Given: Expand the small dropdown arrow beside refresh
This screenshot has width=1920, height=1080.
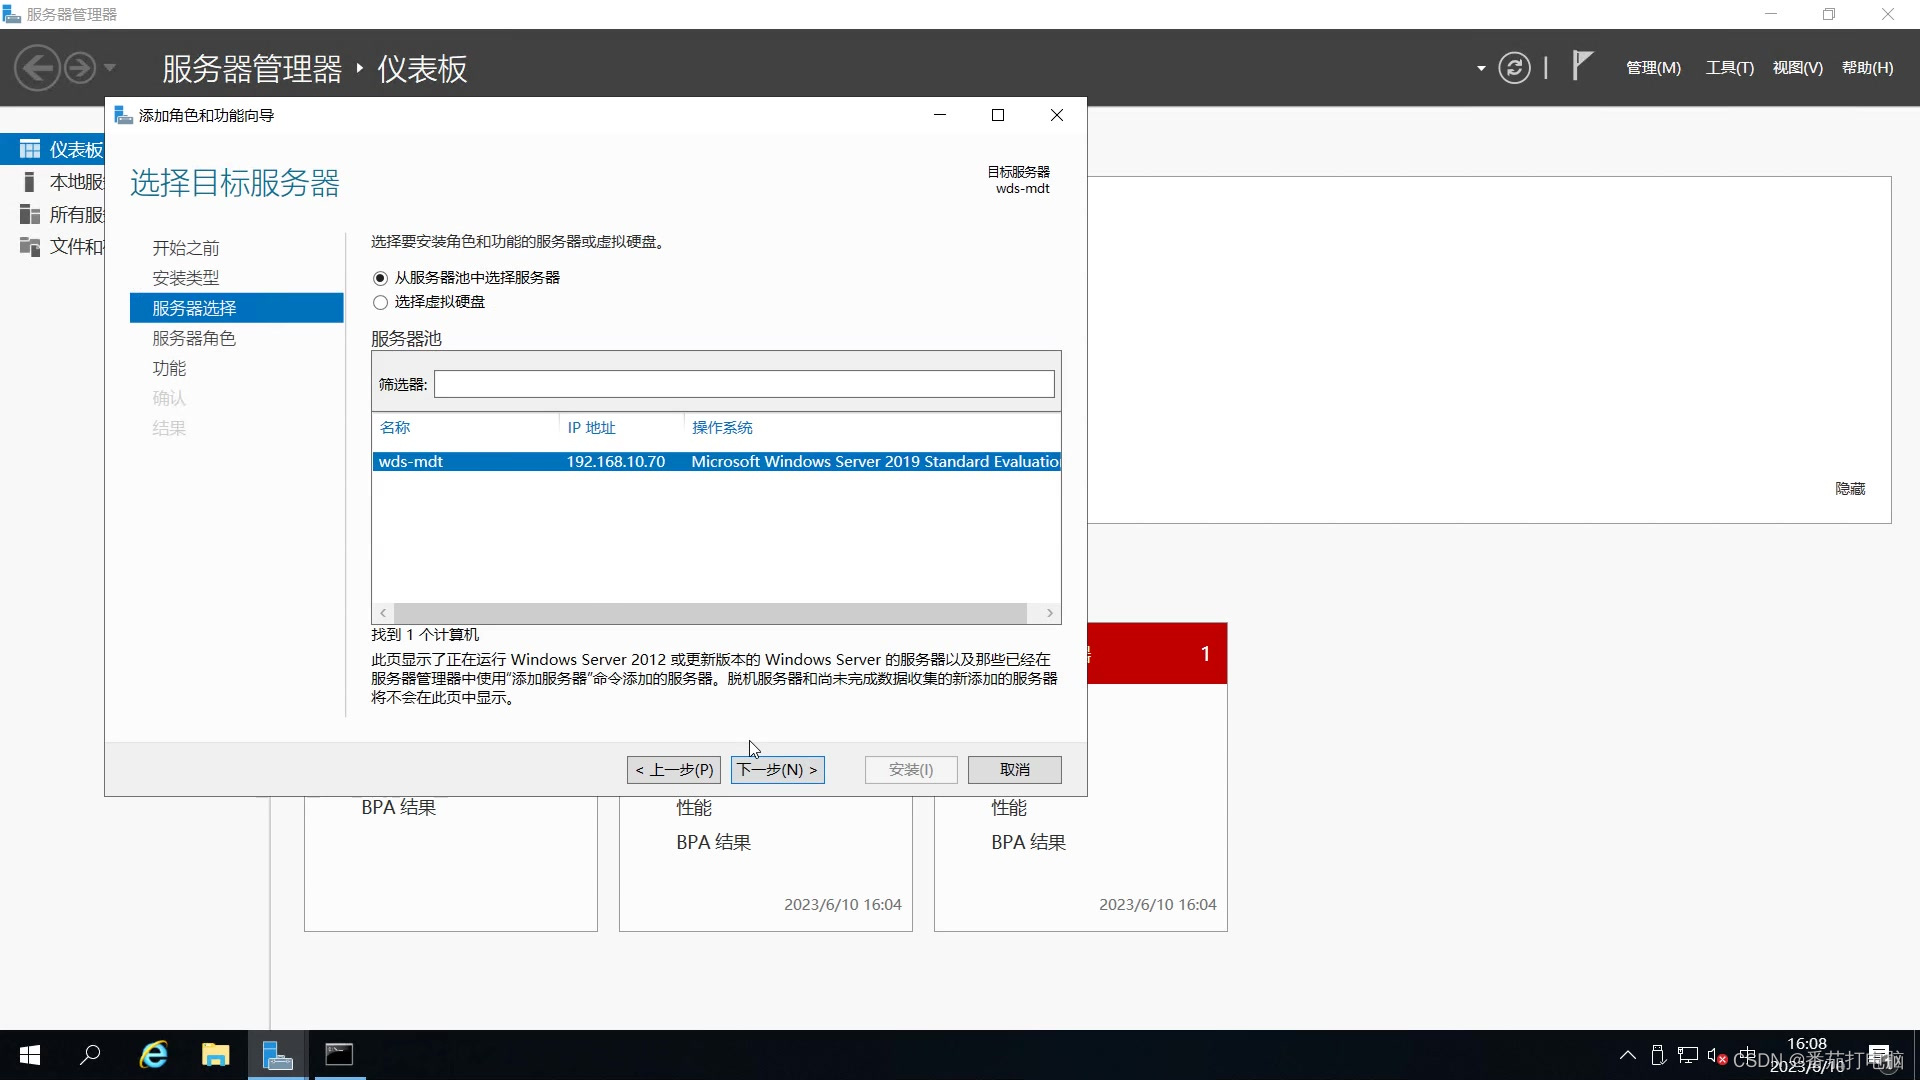Looking at the screenshot, I should coord(1481,68).
